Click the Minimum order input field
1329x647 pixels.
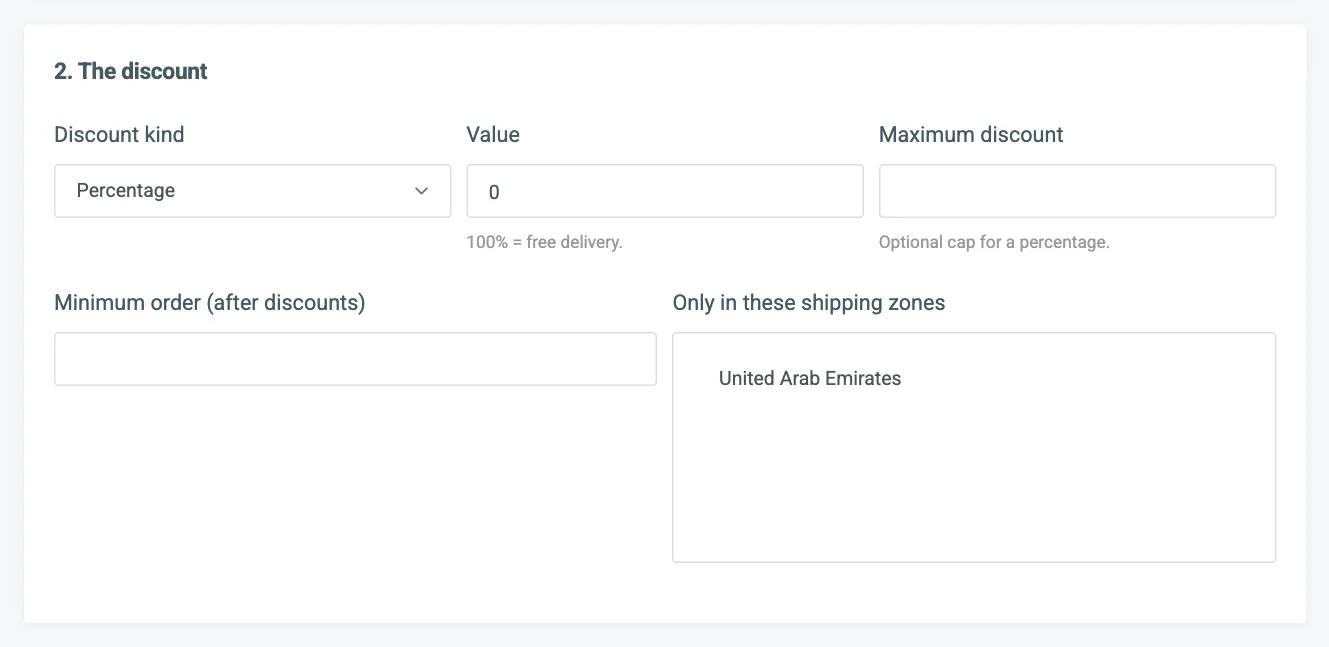tap(355, 359)
